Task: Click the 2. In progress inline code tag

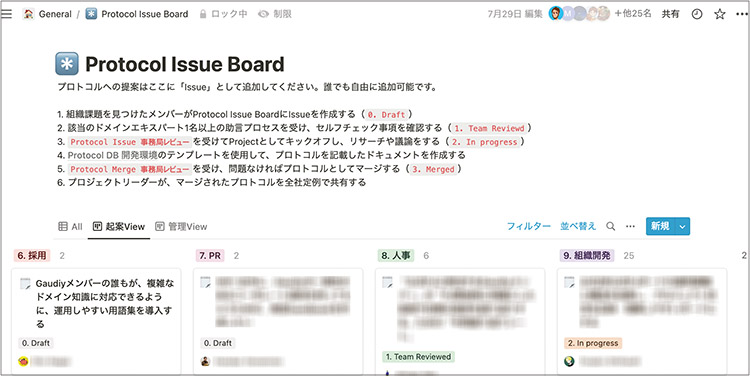Action: point(485,142)
